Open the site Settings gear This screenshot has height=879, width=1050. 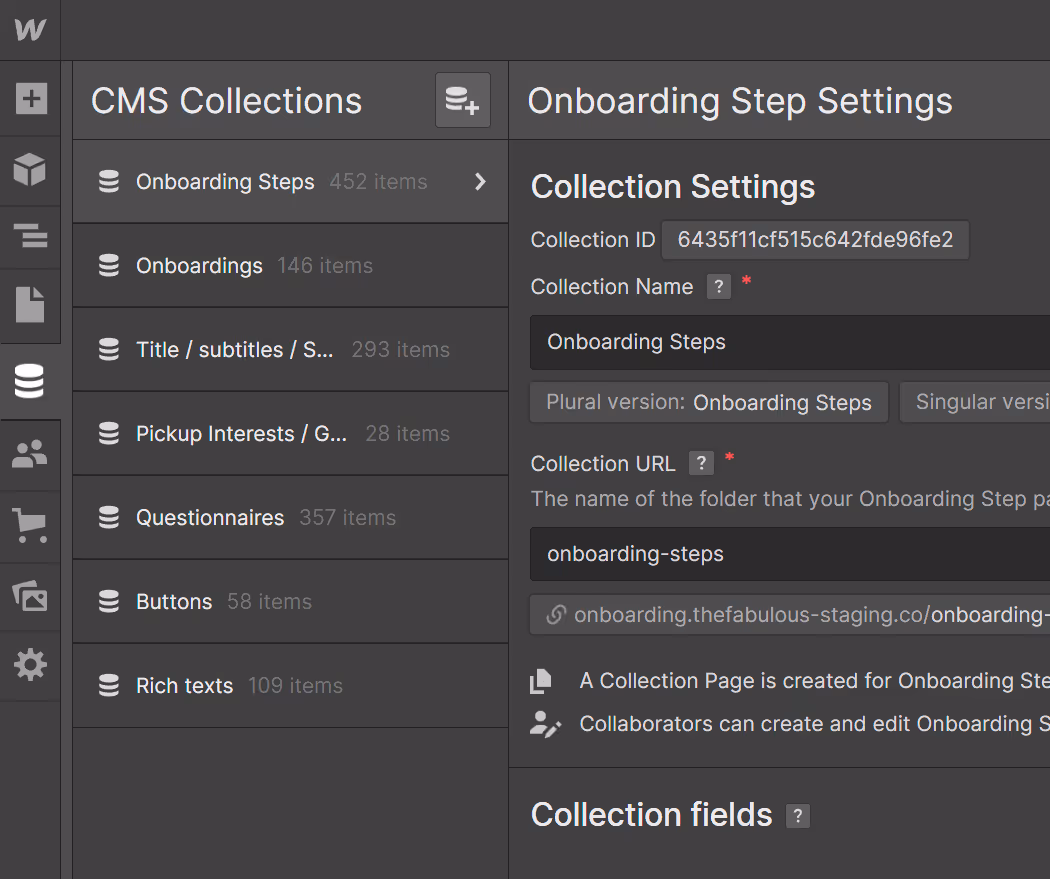pyautogui.click(x=30, y=665)
